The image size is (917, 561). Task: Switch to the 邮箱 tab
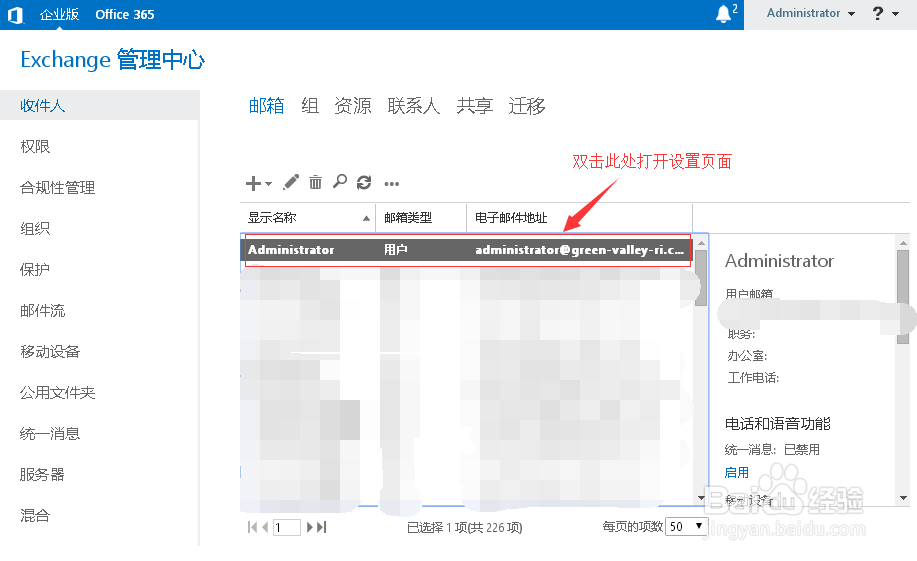[x=267, y=105]
